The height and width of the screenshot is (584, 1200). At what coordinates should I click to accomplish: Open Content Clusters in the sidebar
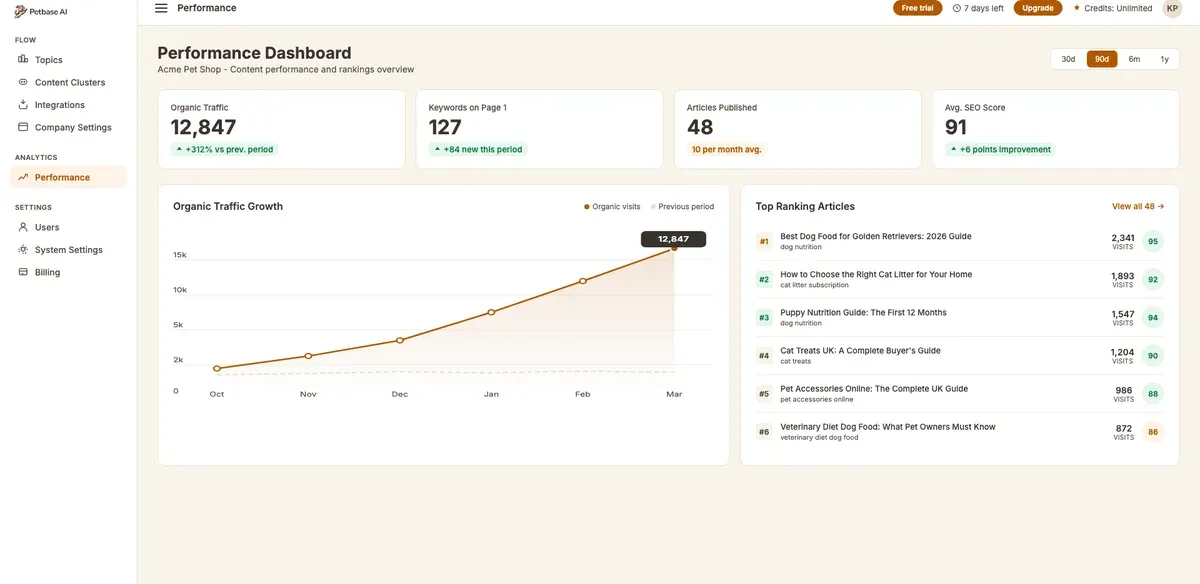coord(69,82)
